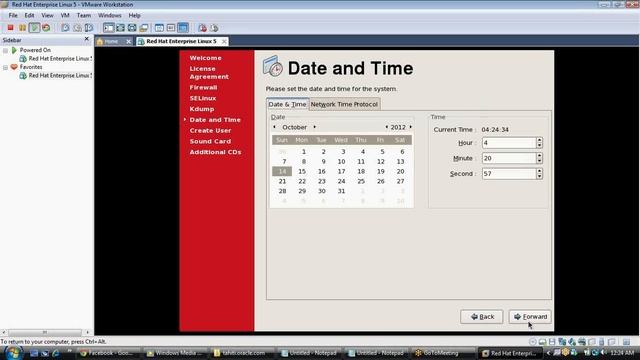Click the Console View toolbar icon

click(183, 28)
